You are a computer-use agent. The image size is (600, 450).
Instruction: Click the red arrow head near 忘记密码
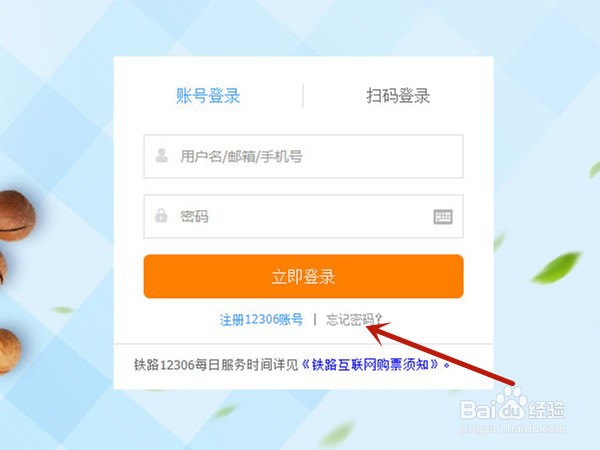coord(377,331)
